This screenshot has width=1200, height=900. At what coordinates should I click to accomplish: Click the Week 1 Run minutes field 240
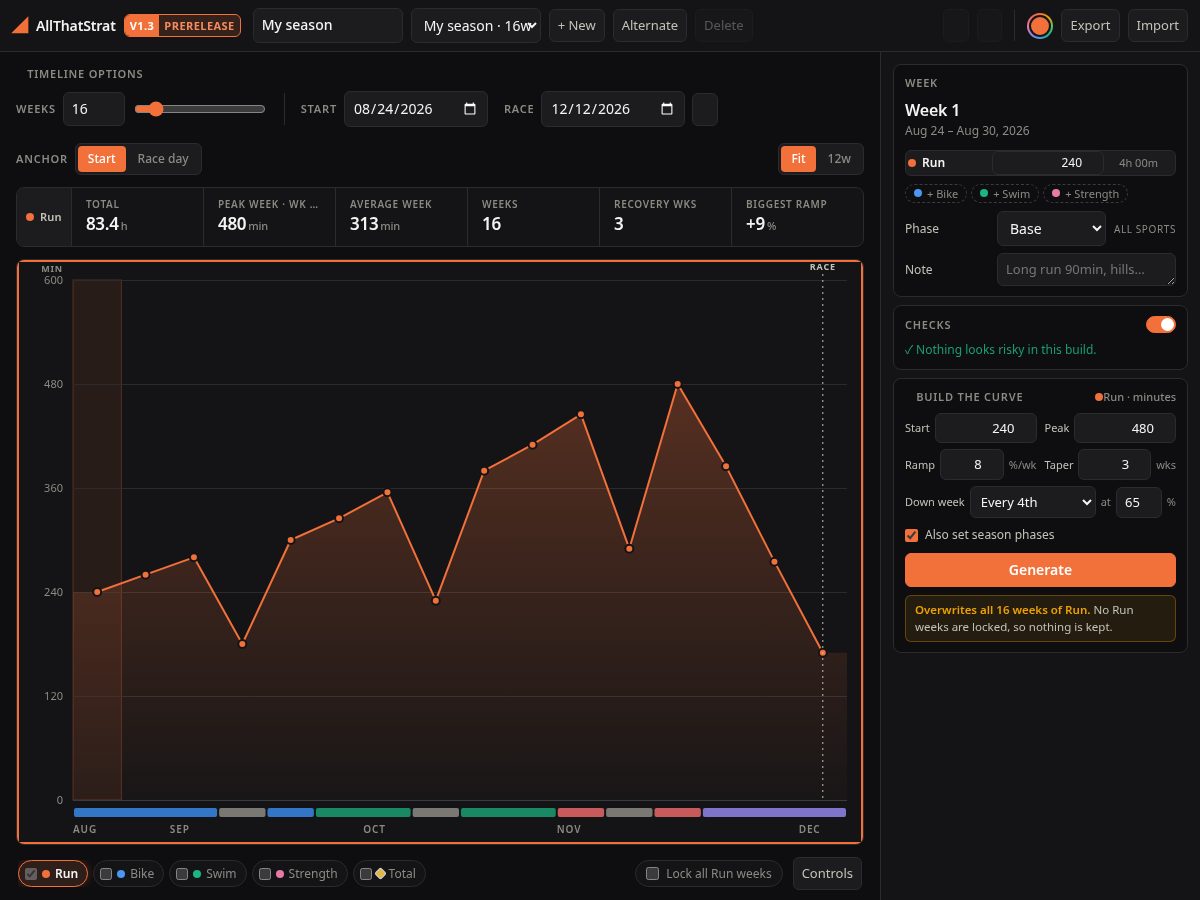1047,163
